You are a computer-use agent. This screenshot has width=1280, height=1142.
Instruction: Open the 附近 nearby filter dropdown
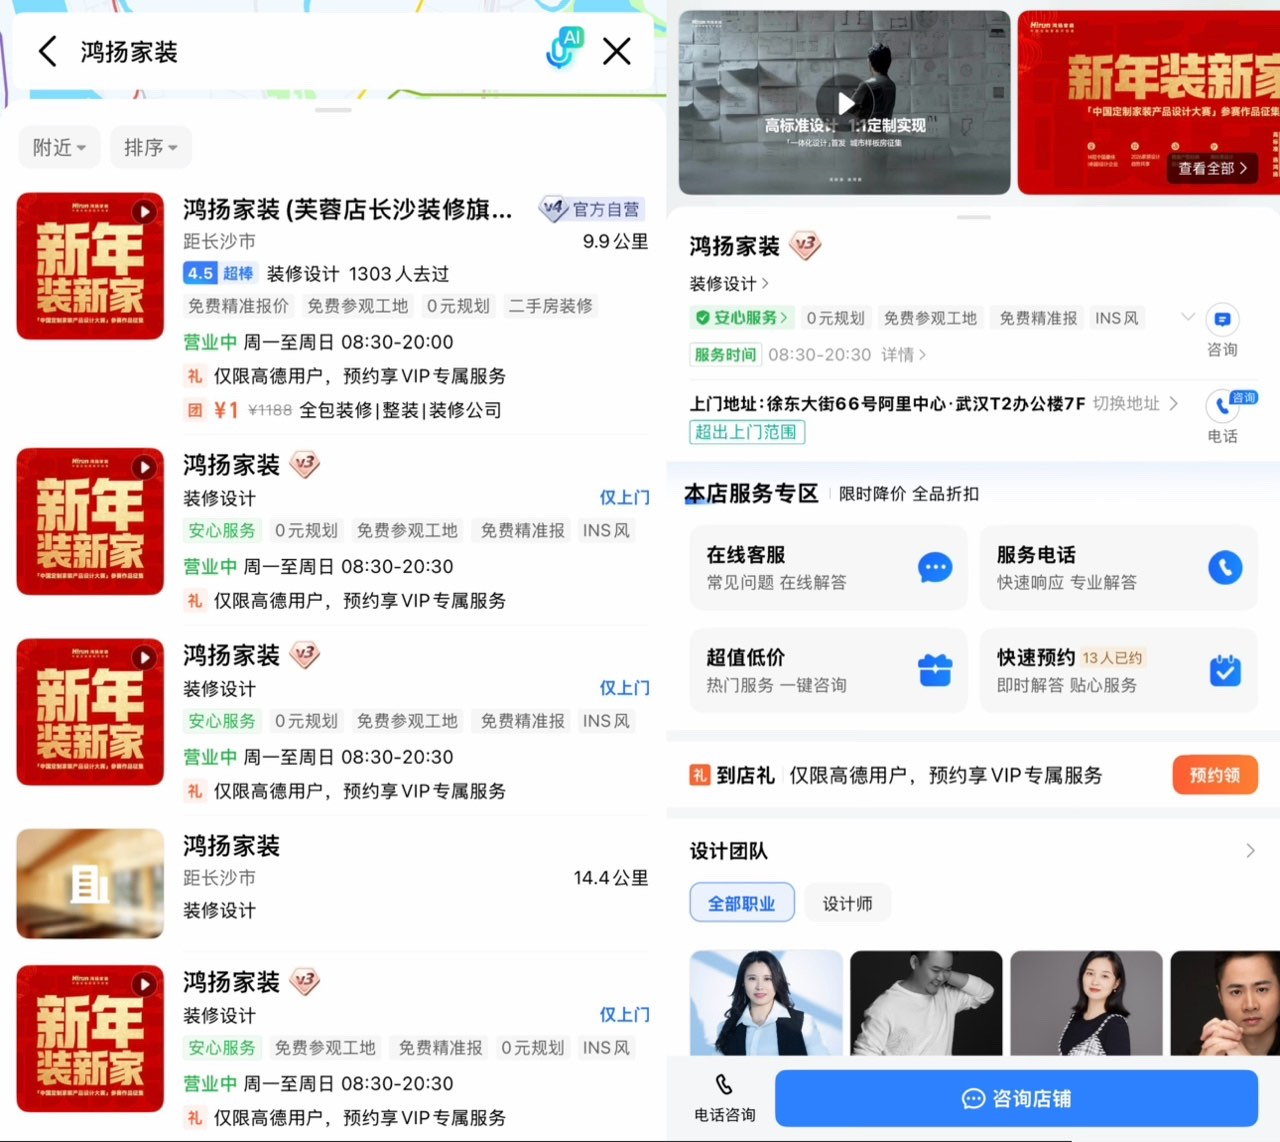tap(59, 148)
